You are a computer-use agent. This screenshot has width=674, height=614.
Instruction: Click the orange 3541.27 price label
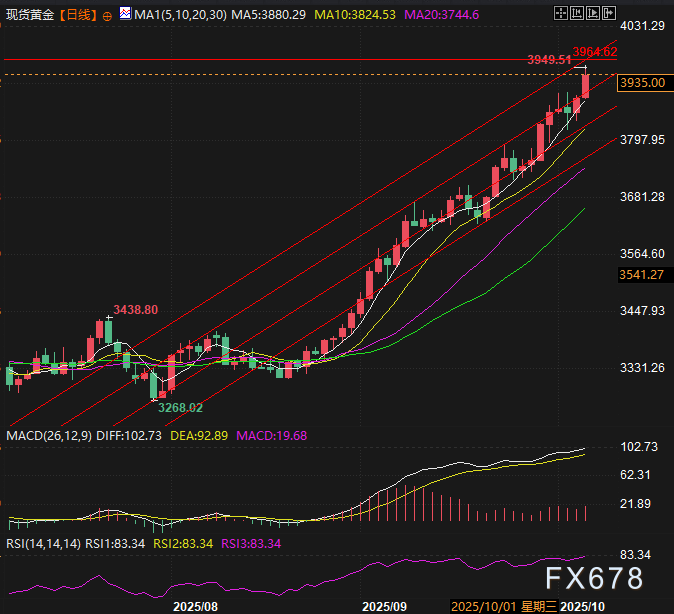coord(641,274)
